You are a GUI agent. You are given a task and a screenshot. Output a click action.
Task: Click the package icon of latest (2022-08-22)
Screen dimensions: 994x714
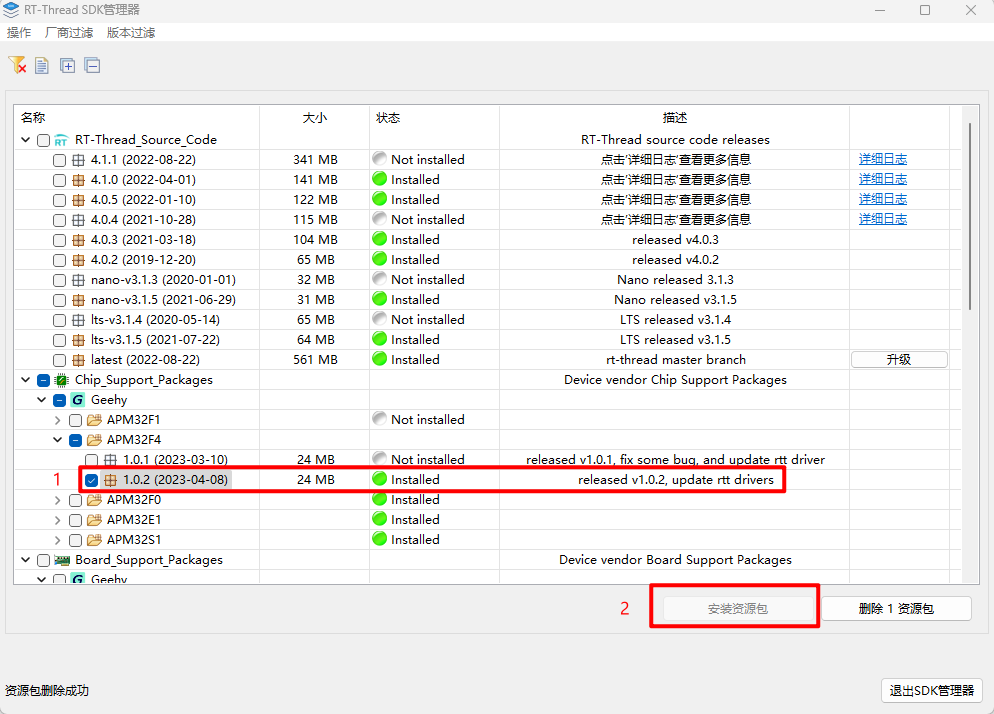(79, 360)
